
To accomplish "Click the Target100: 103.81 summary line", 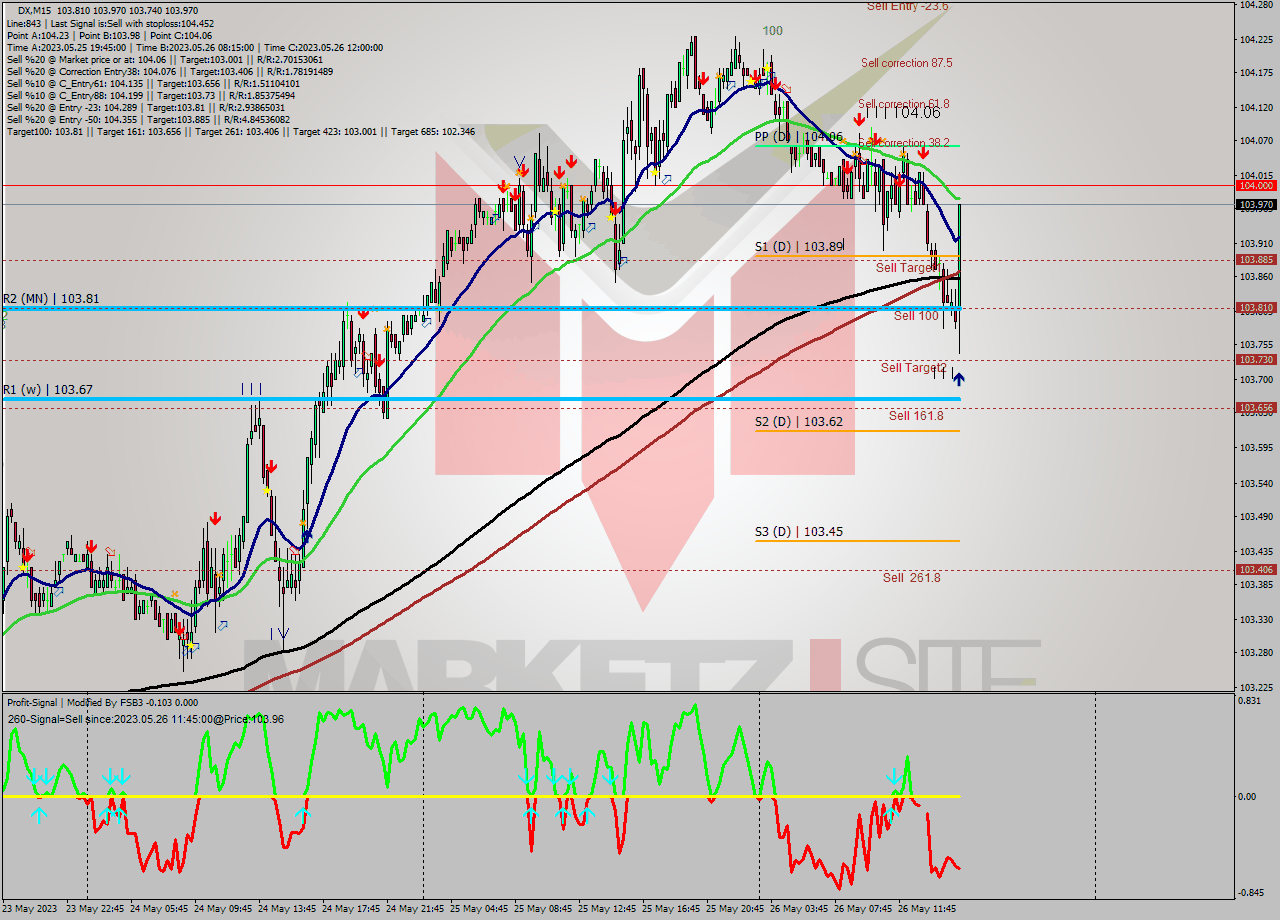I will click(240, 131).
